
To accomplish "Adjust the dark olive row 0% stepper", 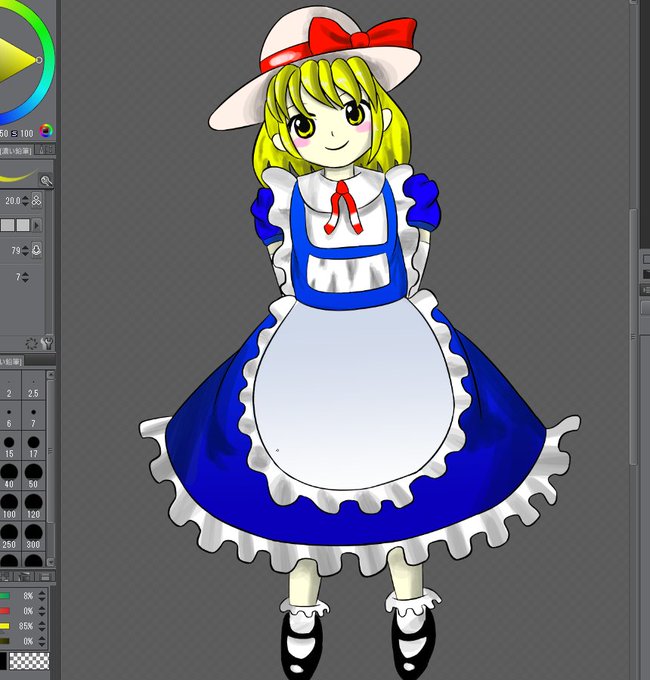I will click(42, 641).
